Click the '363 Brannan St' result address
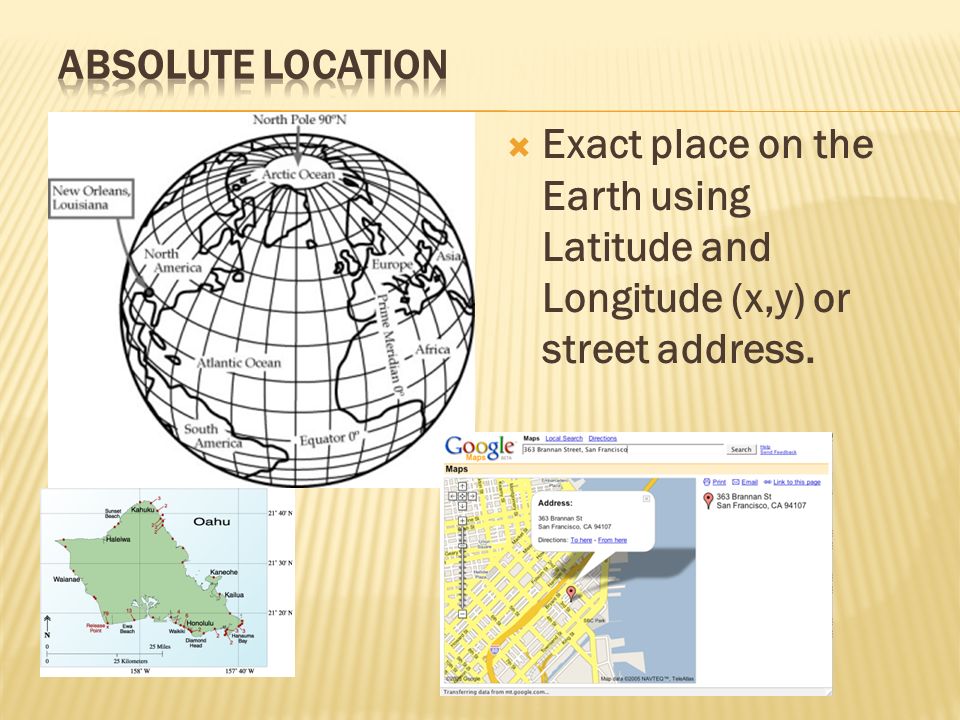 coord(744,497)
